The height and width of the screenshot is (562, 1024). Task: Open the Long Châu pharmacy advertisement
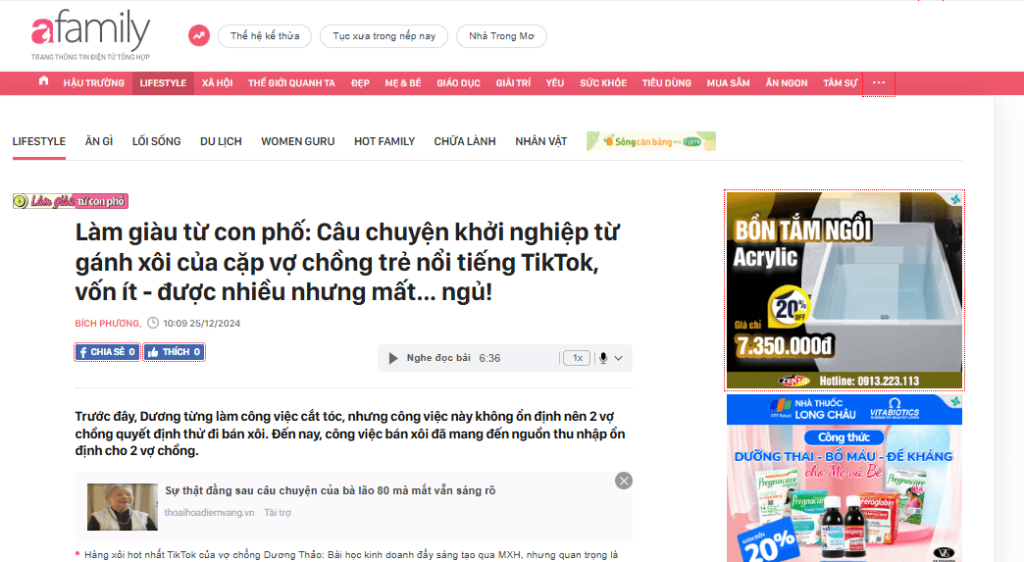click(844, 478)
